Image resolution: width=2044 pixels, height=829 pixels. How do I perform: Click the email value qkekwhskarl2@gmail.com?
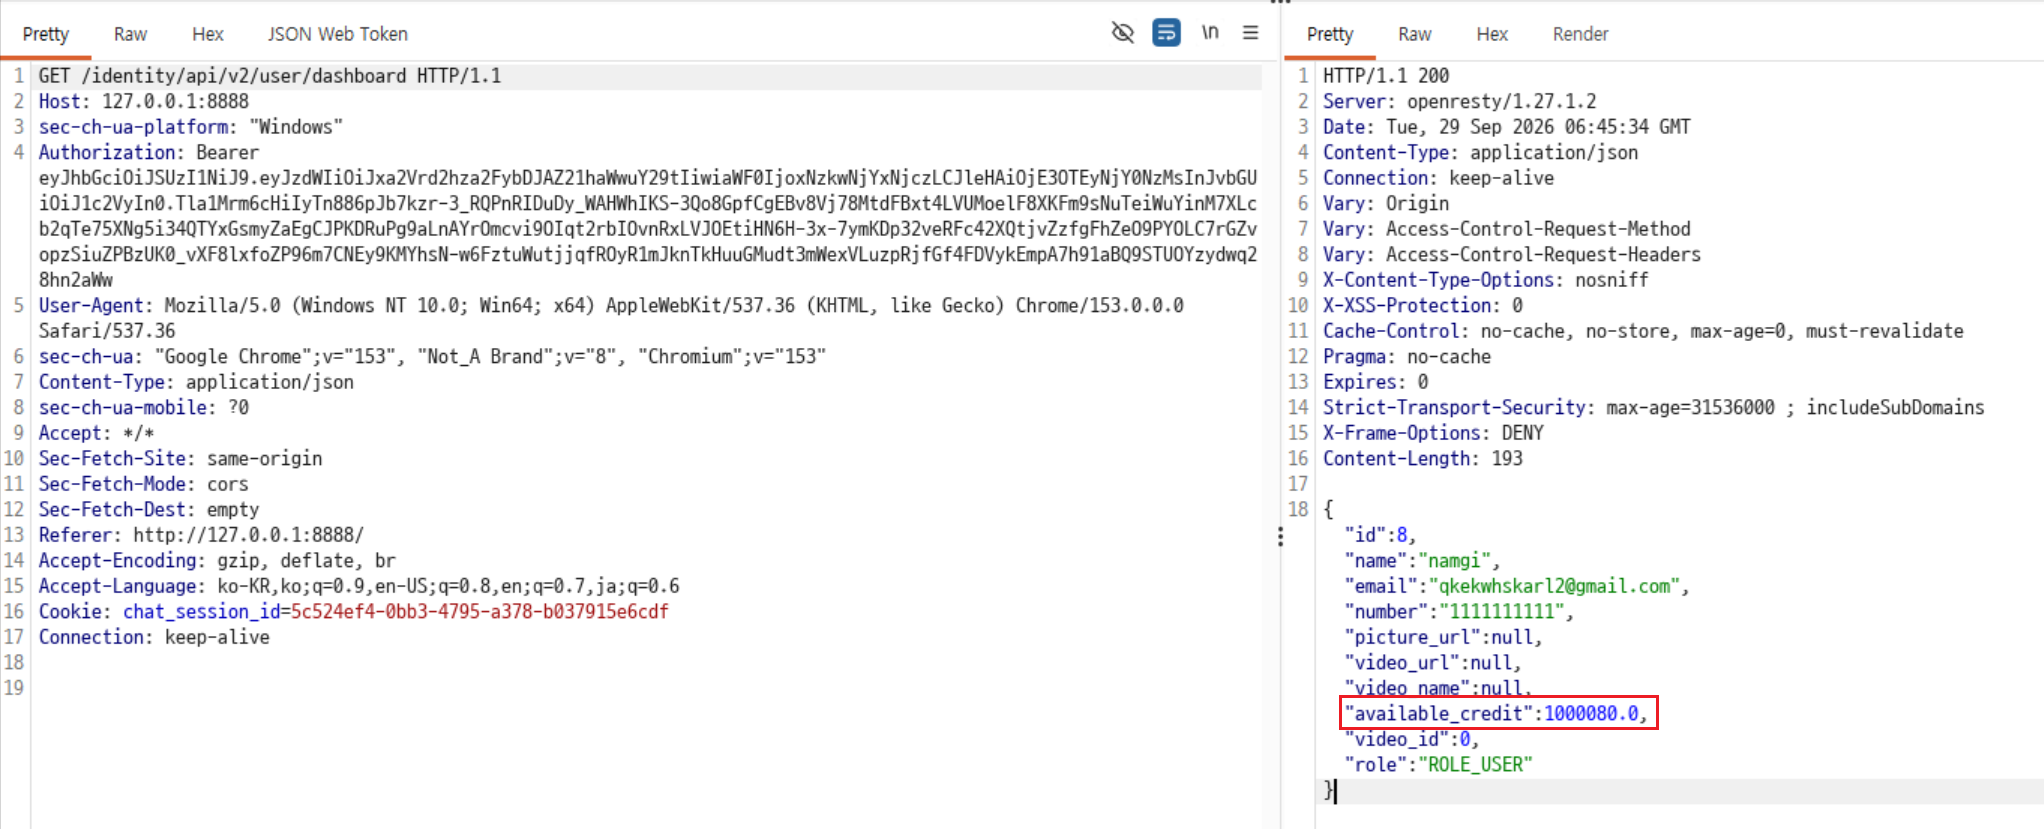click(x=1554, y=586)
